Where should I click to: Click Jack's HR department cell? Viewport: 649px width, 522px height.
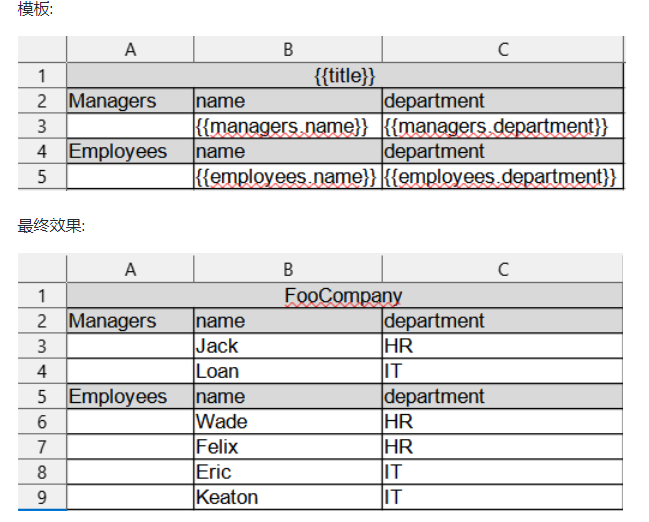[502, 346]
